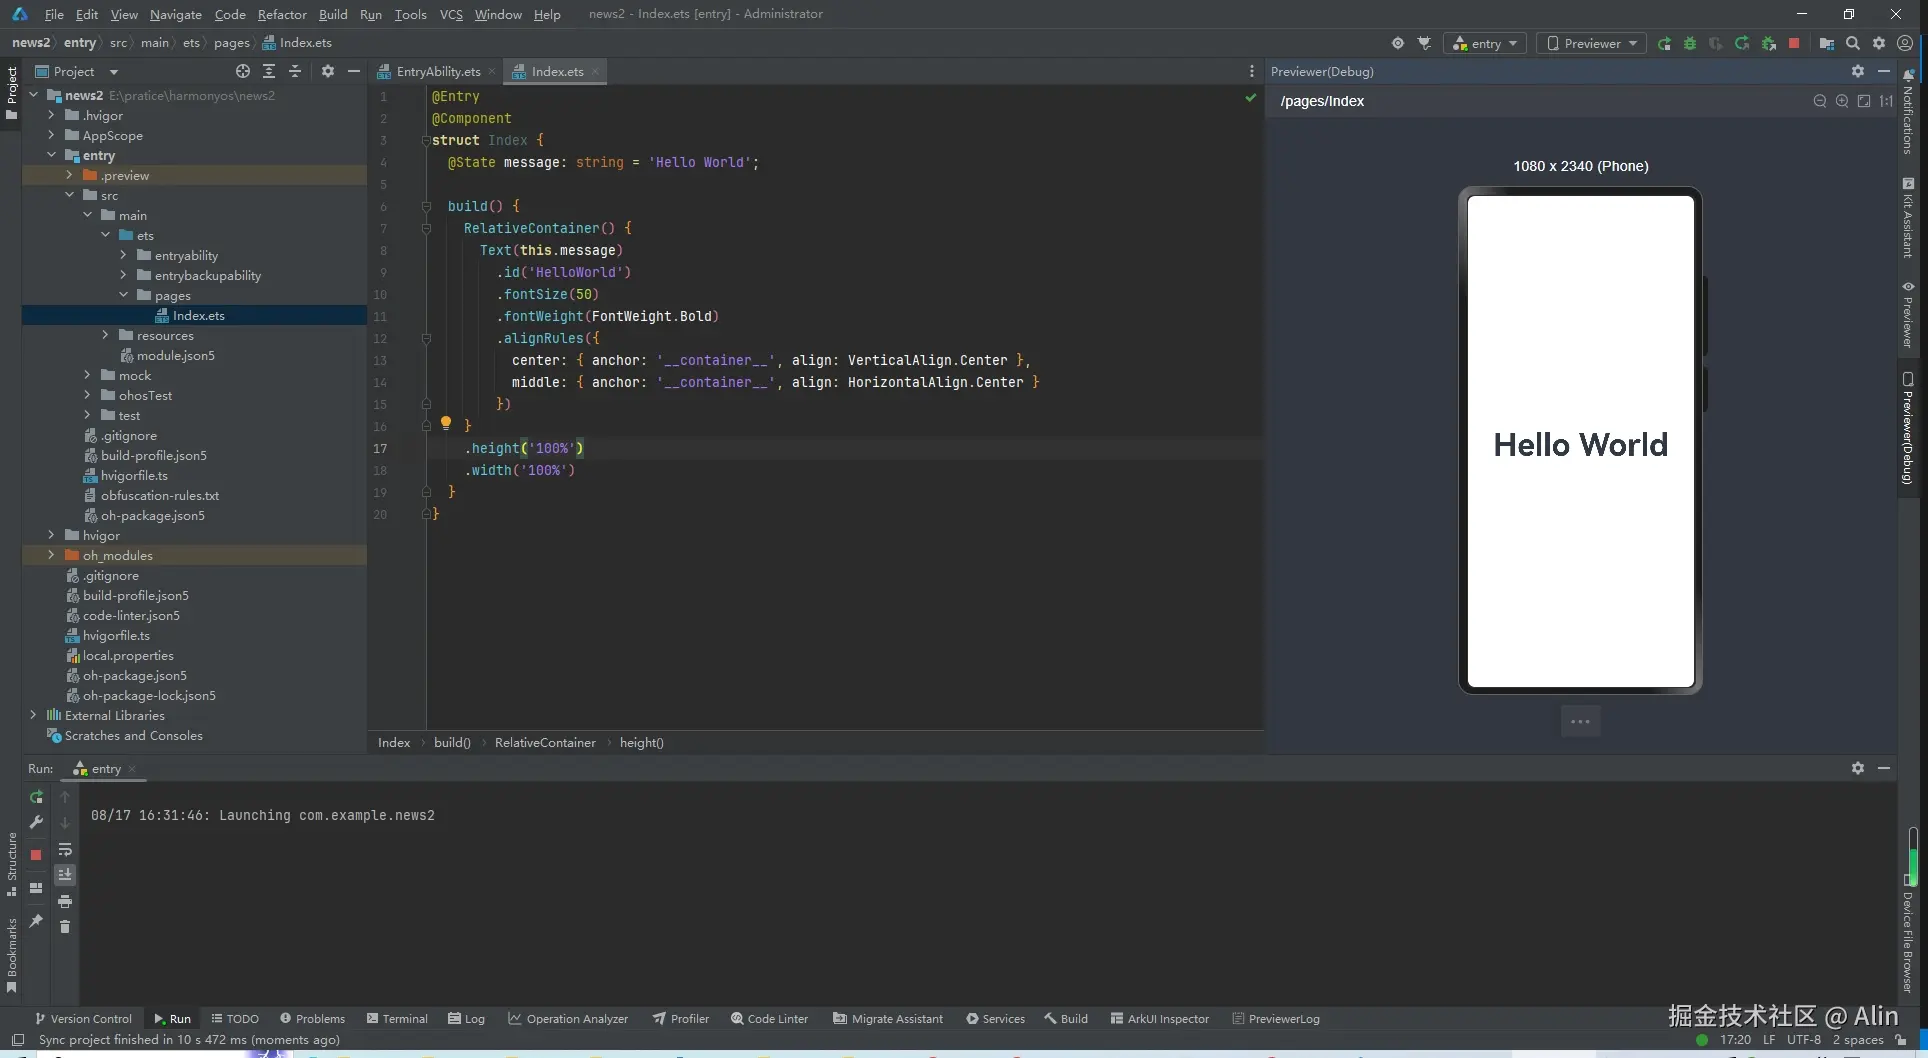Image resolution: width=1928 pixels, height=1058 pixels.
Task: Pin the Run tab
Action: click(36, 920)
